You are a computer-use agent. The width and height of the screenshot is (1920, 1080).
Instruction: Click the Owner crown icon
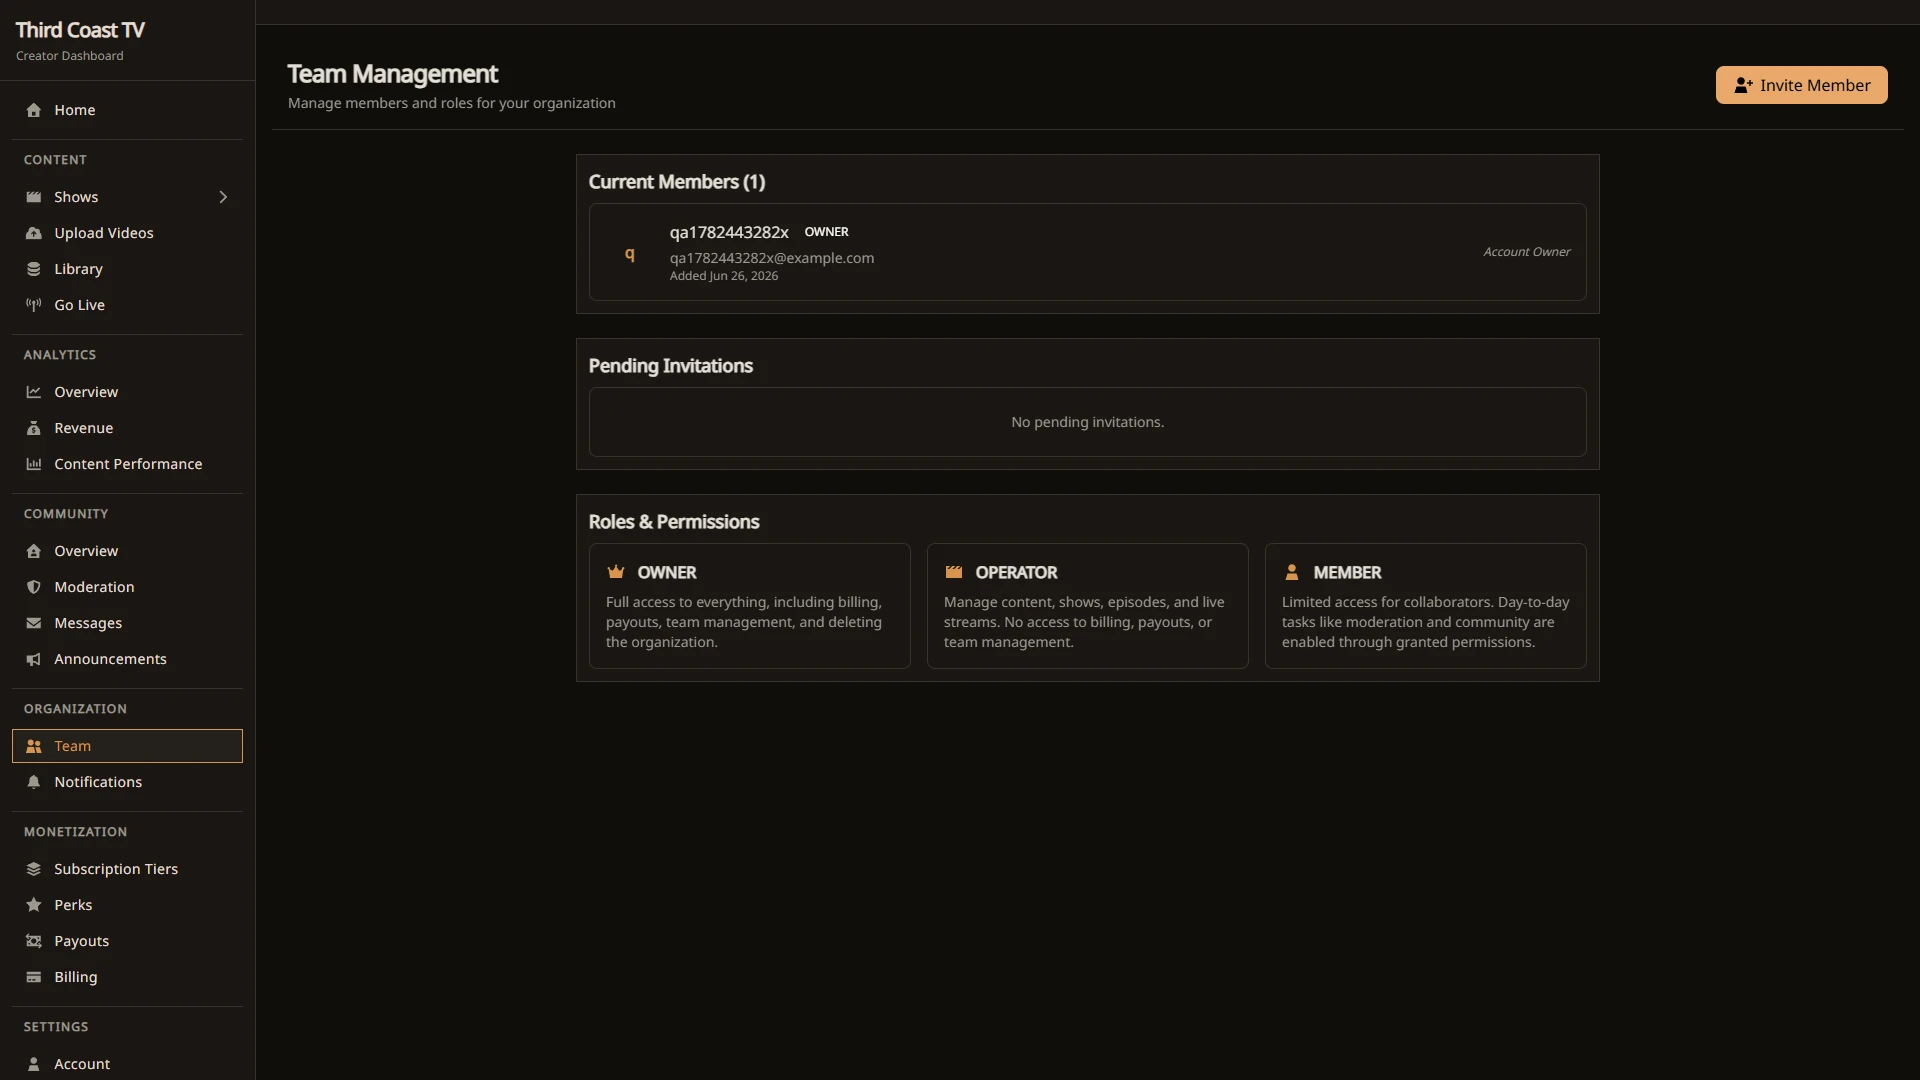pyautogui.click(x=616, y=572)
